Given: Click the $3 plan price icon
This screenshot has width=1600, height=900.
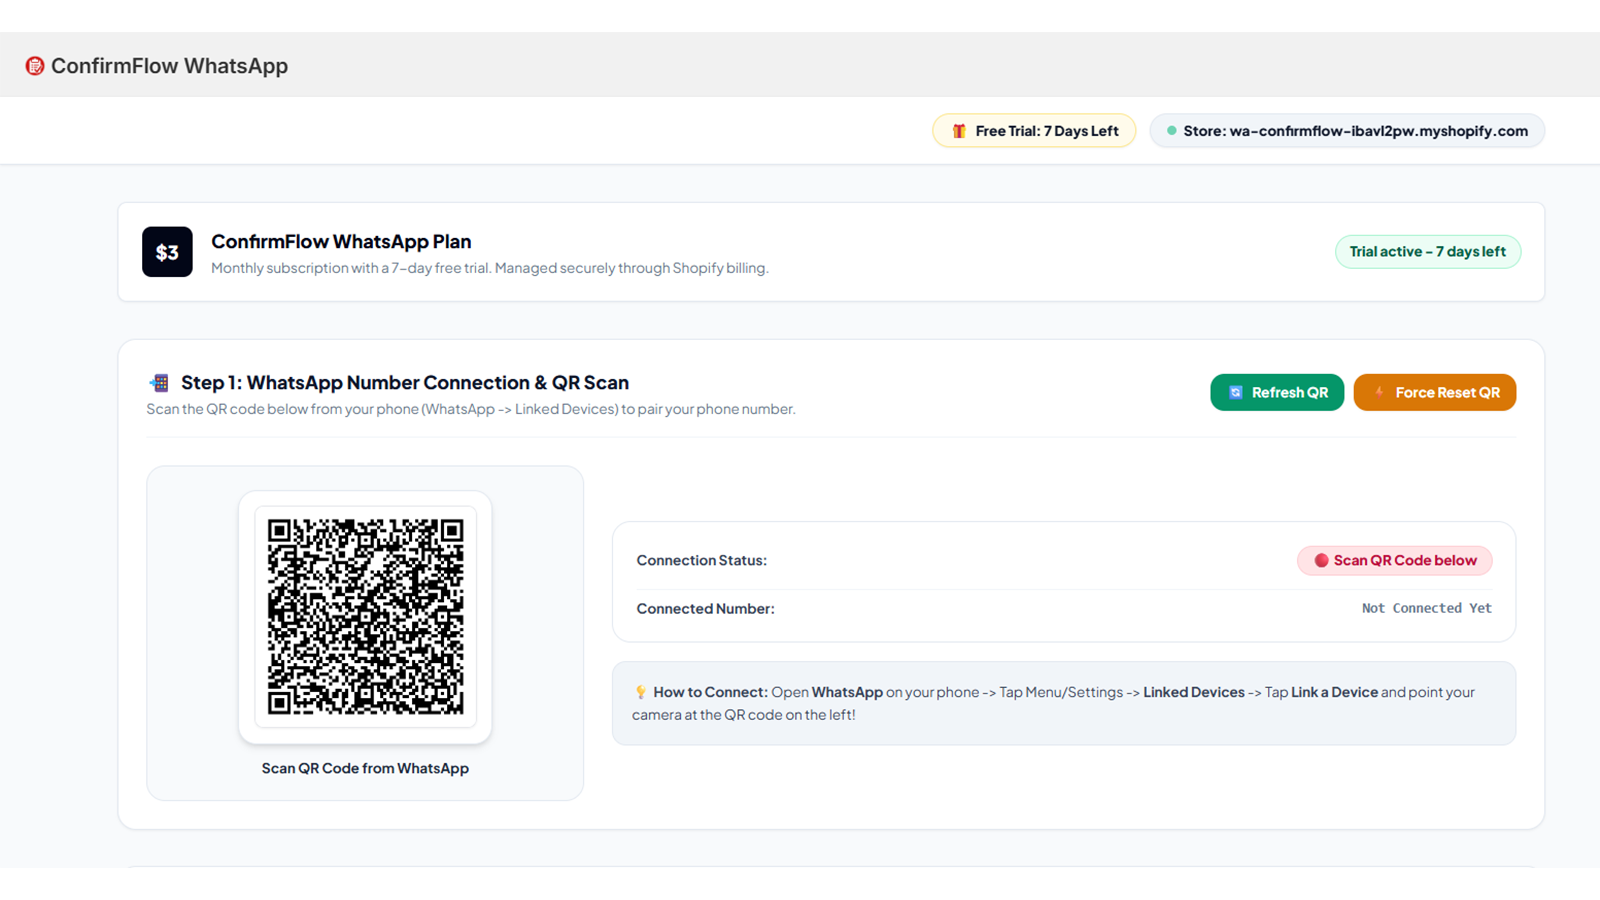Looking at the screenshot, I should tap(167, 252).
